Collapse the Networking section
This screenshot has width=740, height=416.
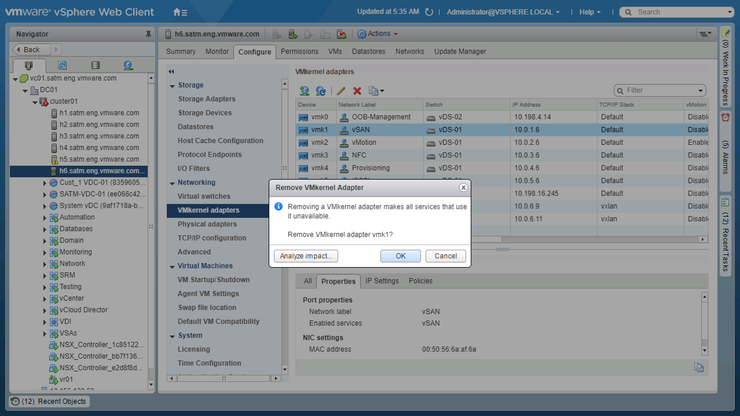tap(172, 183)
